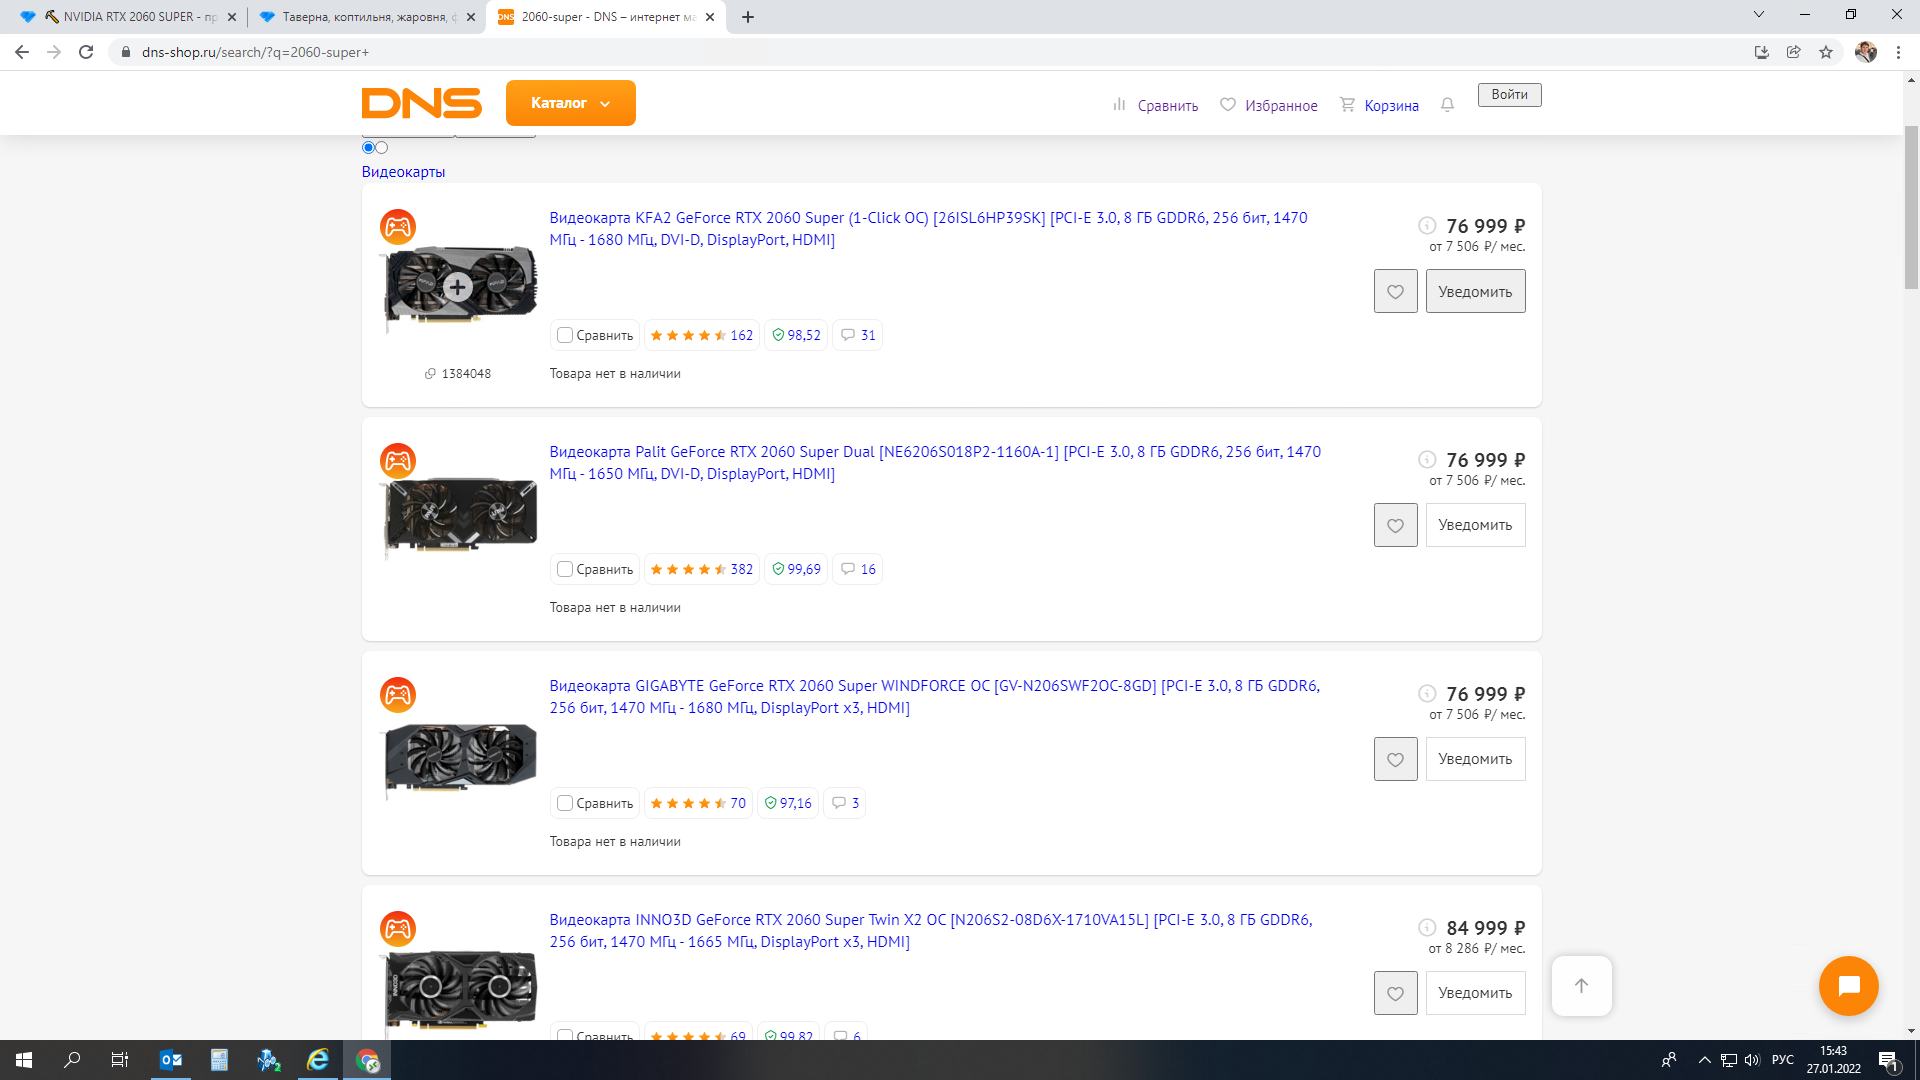Click the scroll-to-top arrow button

[x=1581, y=986]
